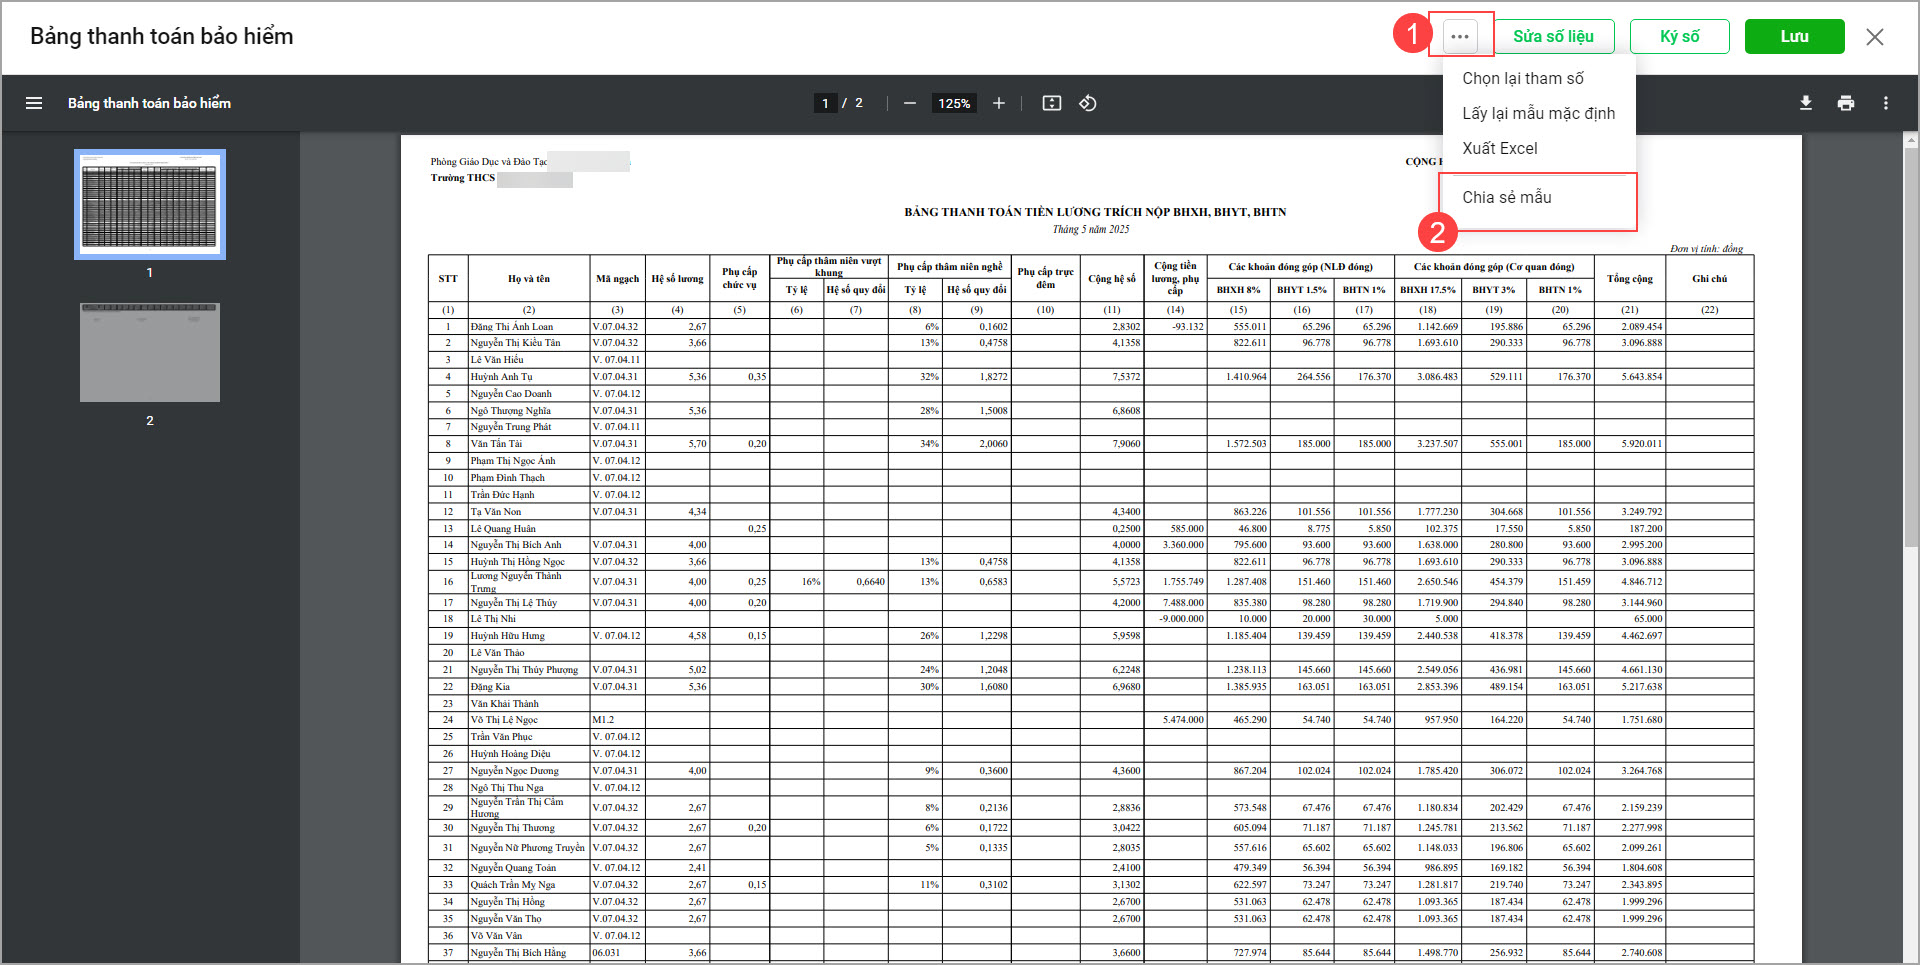Click the Tháng 5 năm 2025 subtitle
1920x965 pixels.
coord(1090,229)
